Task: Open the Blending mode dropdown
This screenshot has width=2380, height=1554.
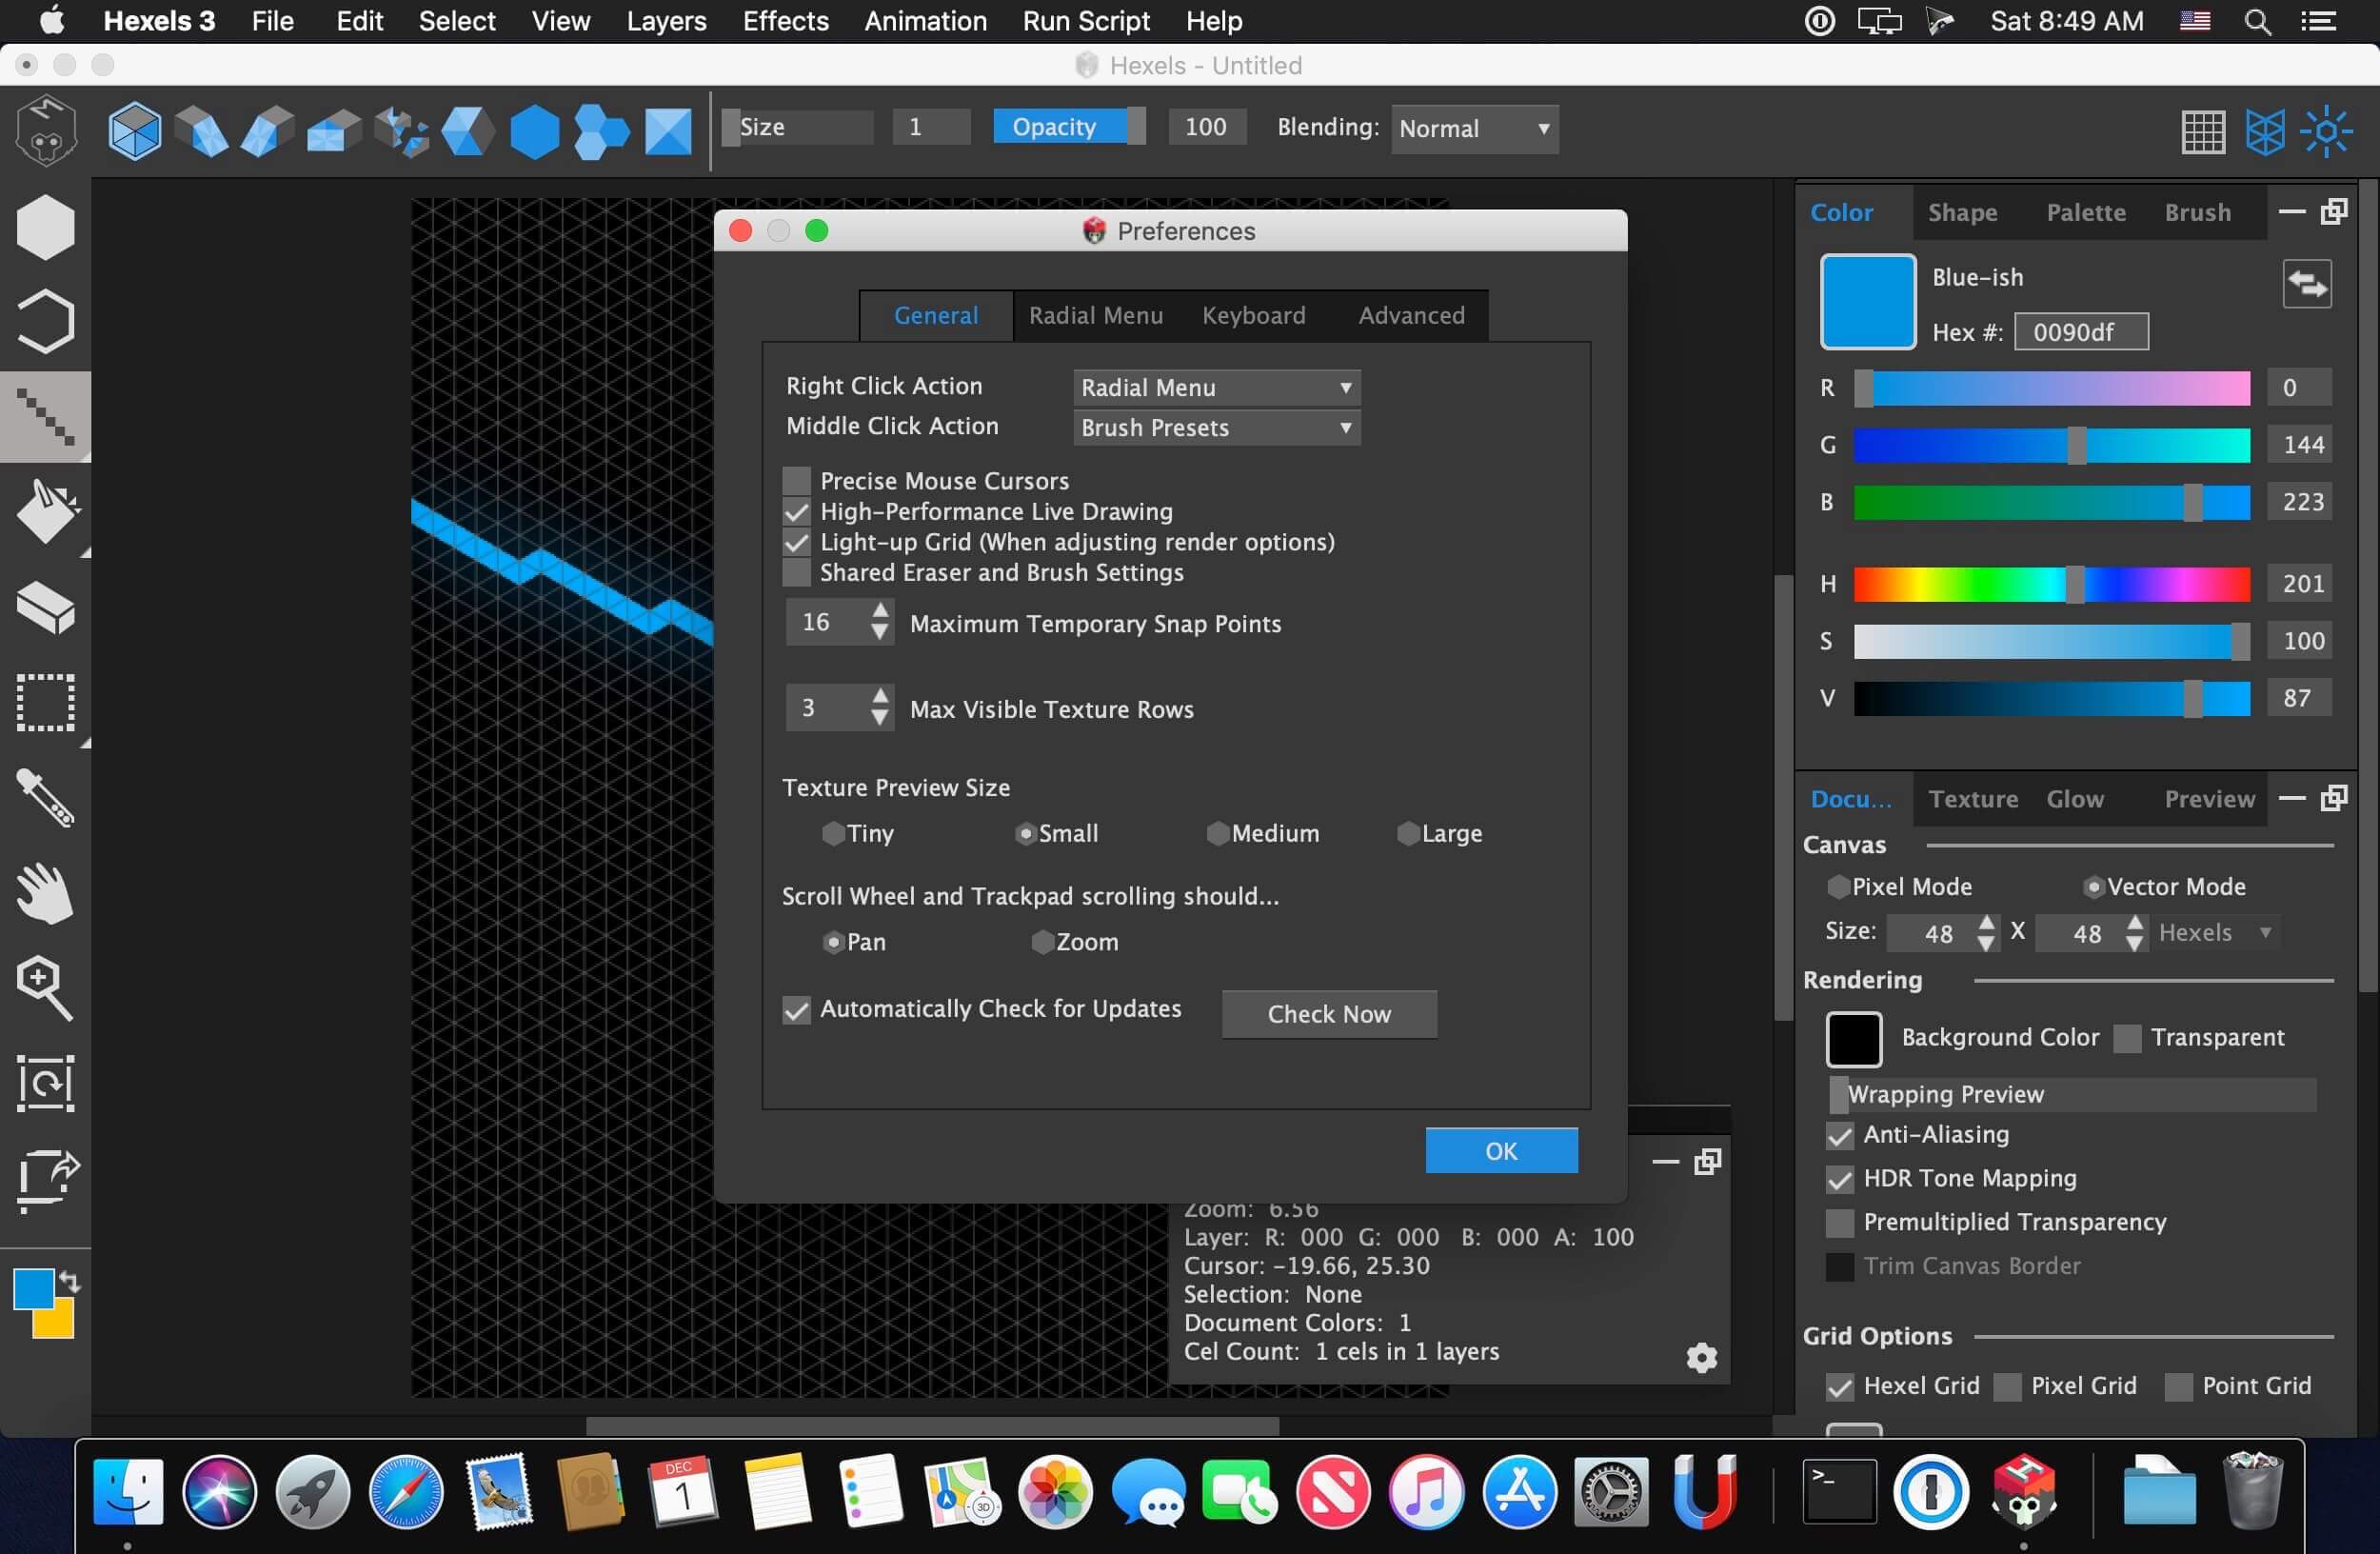Action: 1474,128
